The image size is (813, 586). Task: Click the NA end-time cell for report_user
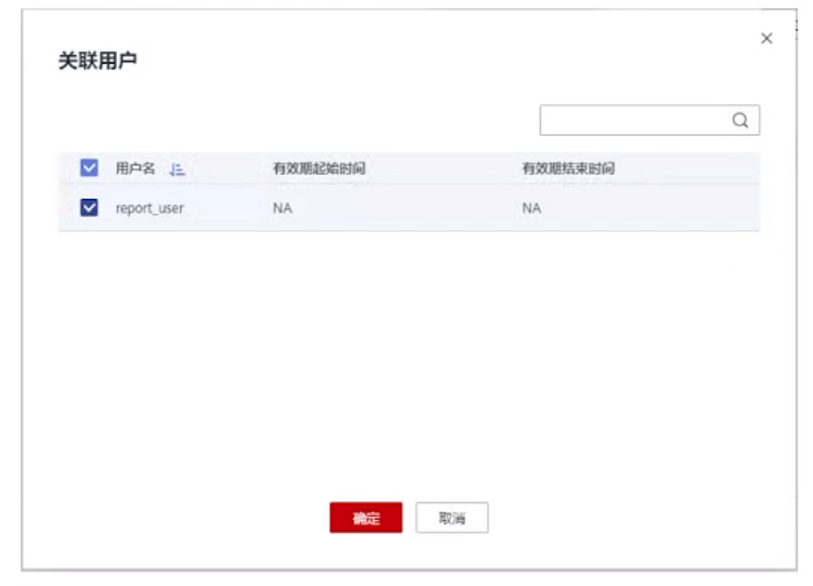tap(531, 208)
